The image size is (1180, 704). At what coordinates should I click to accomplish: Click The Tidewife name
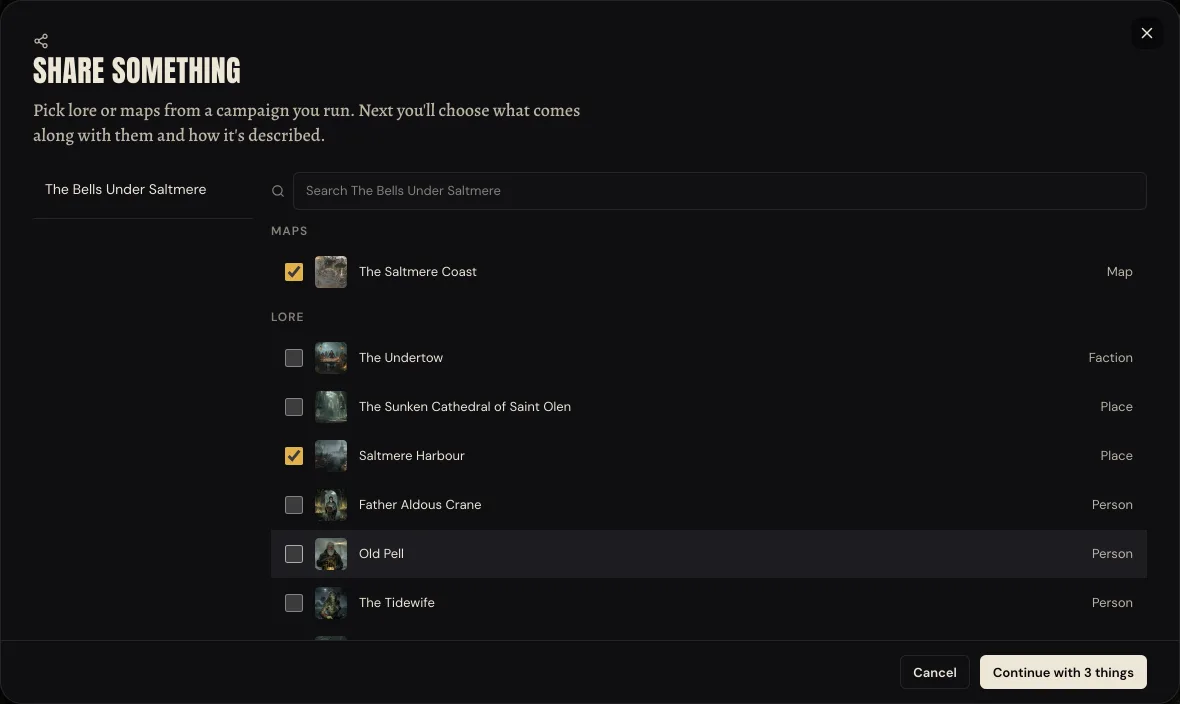[x=397, y=602]
